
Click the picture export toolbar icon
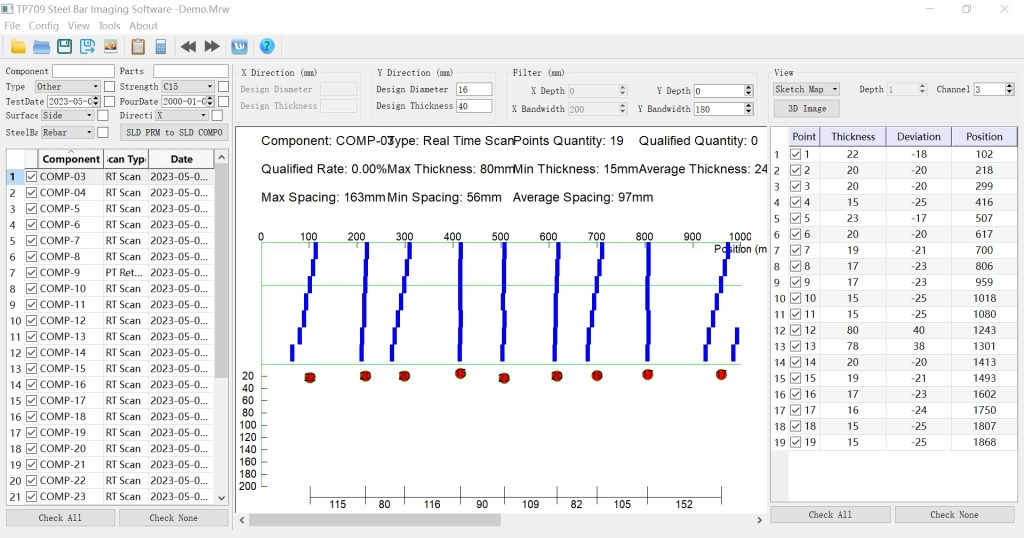(110, 46)
